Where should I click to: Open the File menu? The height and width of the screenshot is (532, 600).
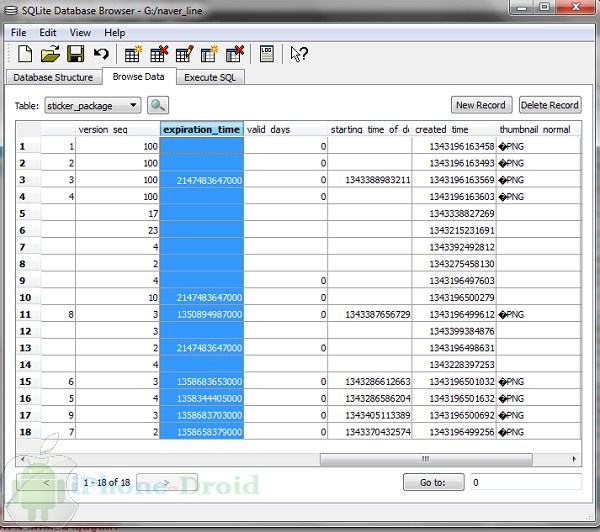point(18,33)
